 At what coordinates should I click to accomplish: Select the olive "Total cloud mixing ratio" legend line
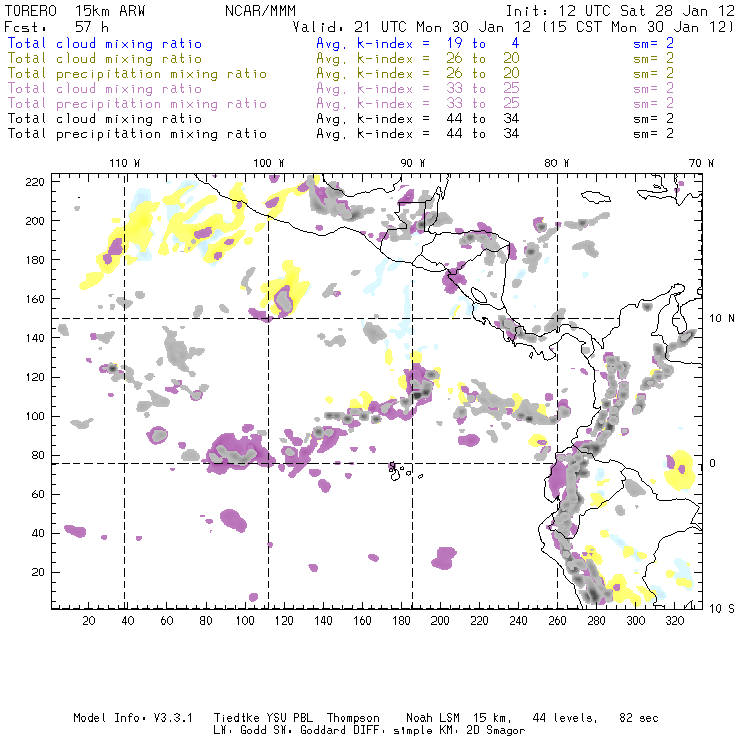point(105,59)
